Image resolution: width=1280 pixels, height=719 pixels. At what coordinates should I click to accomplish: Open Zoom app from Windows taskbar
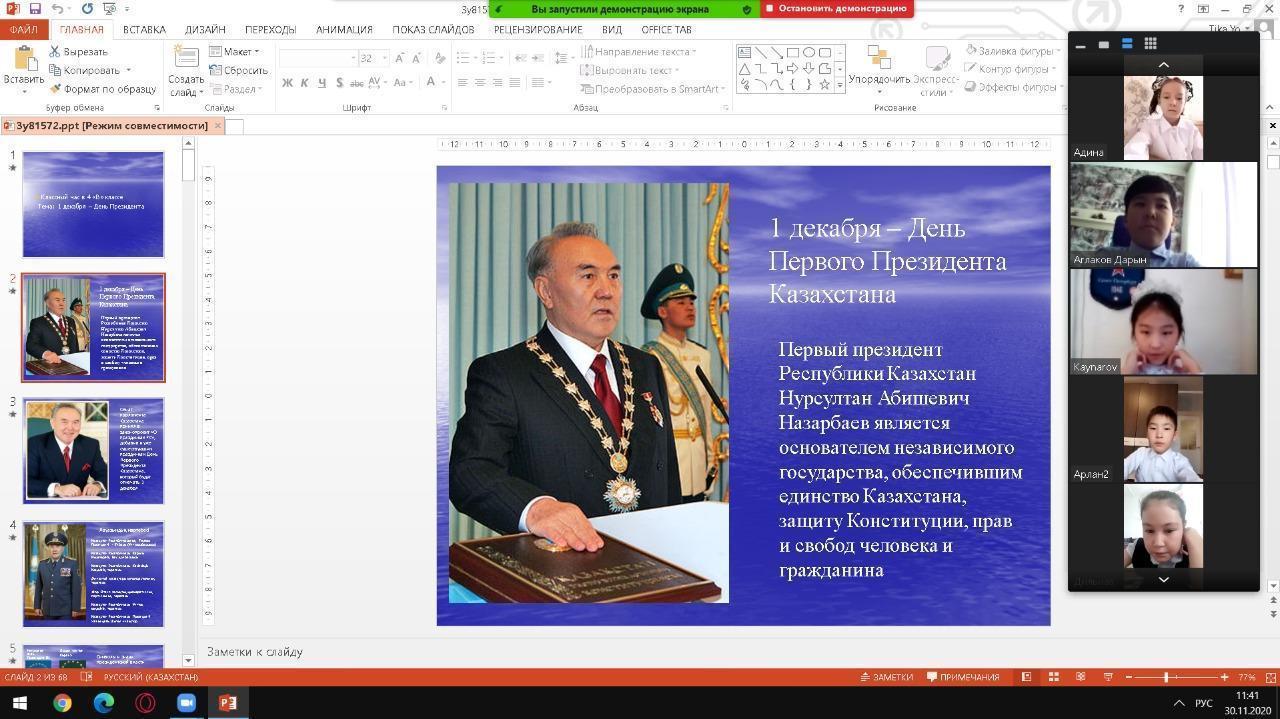pos(186,703)
